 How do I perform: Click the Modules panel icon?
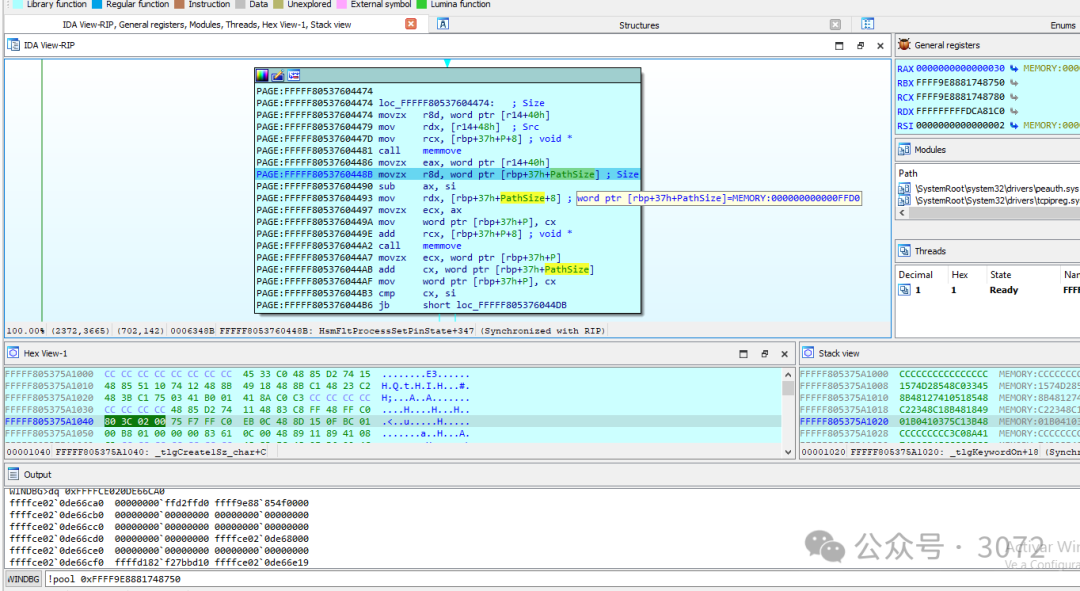pos(904,149)
